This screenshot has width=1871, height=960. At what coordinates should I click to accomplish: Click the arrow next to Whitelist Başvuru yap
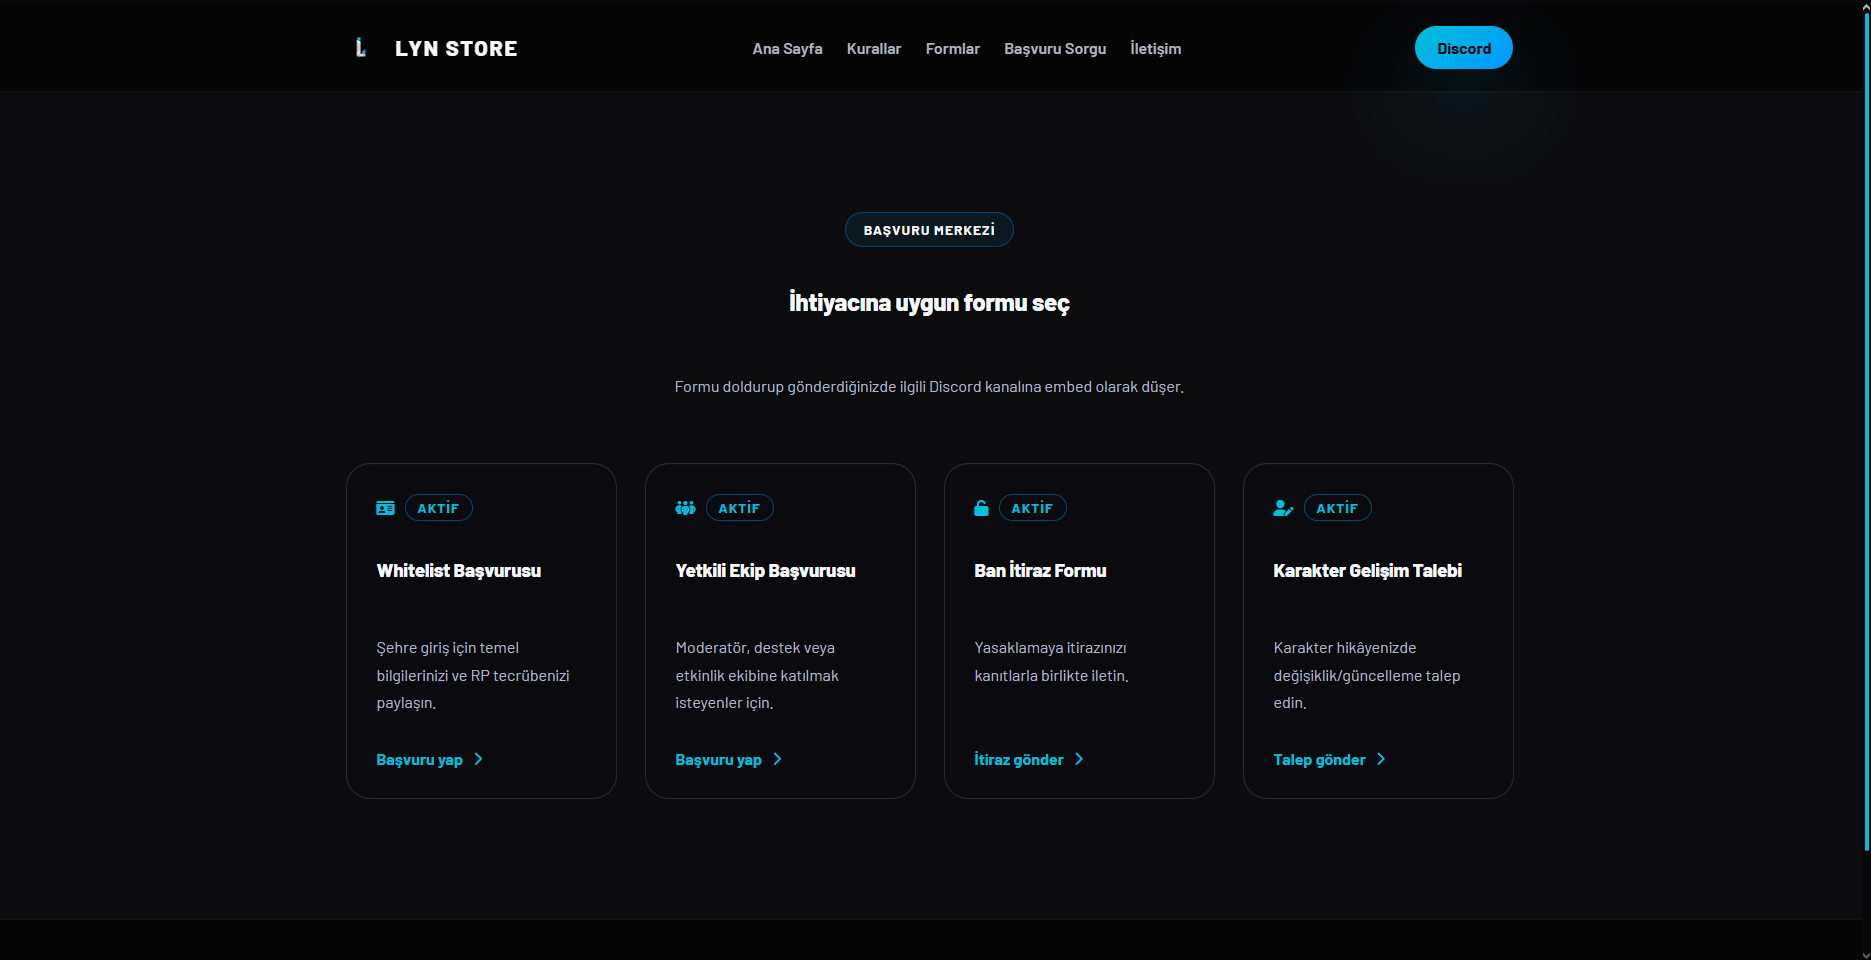[x=478, y=759]
